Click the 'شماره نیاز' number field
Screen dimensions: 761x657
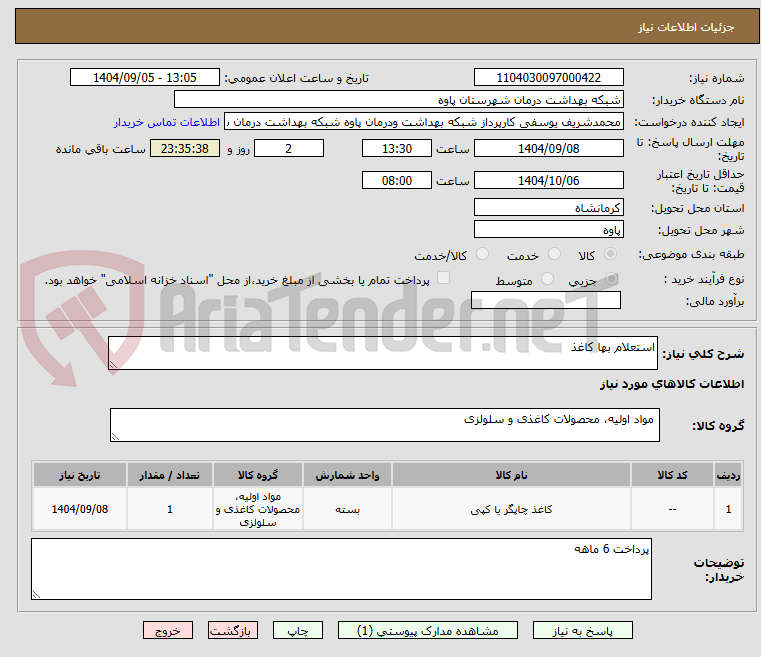548,78
